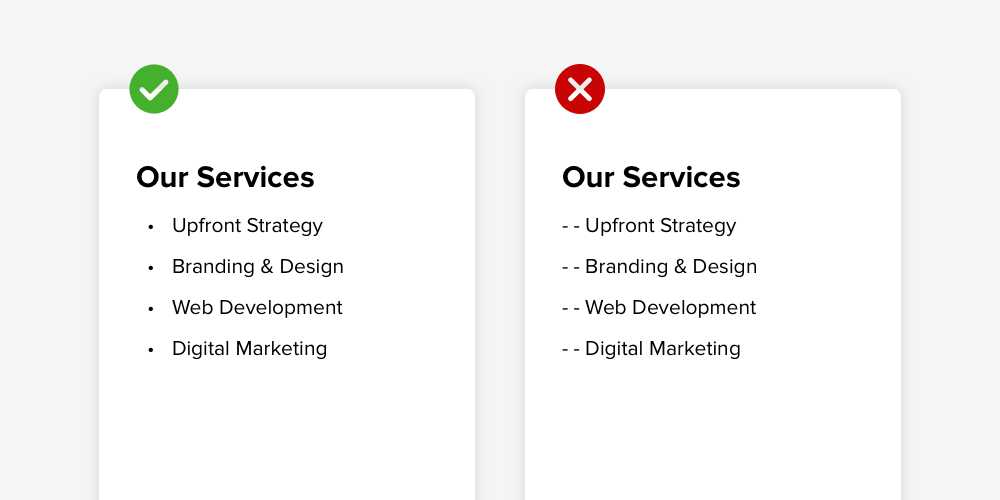Click Branding & Design in the bulleted list
This screenshot has height=500, width=1000.
point(258,267)
